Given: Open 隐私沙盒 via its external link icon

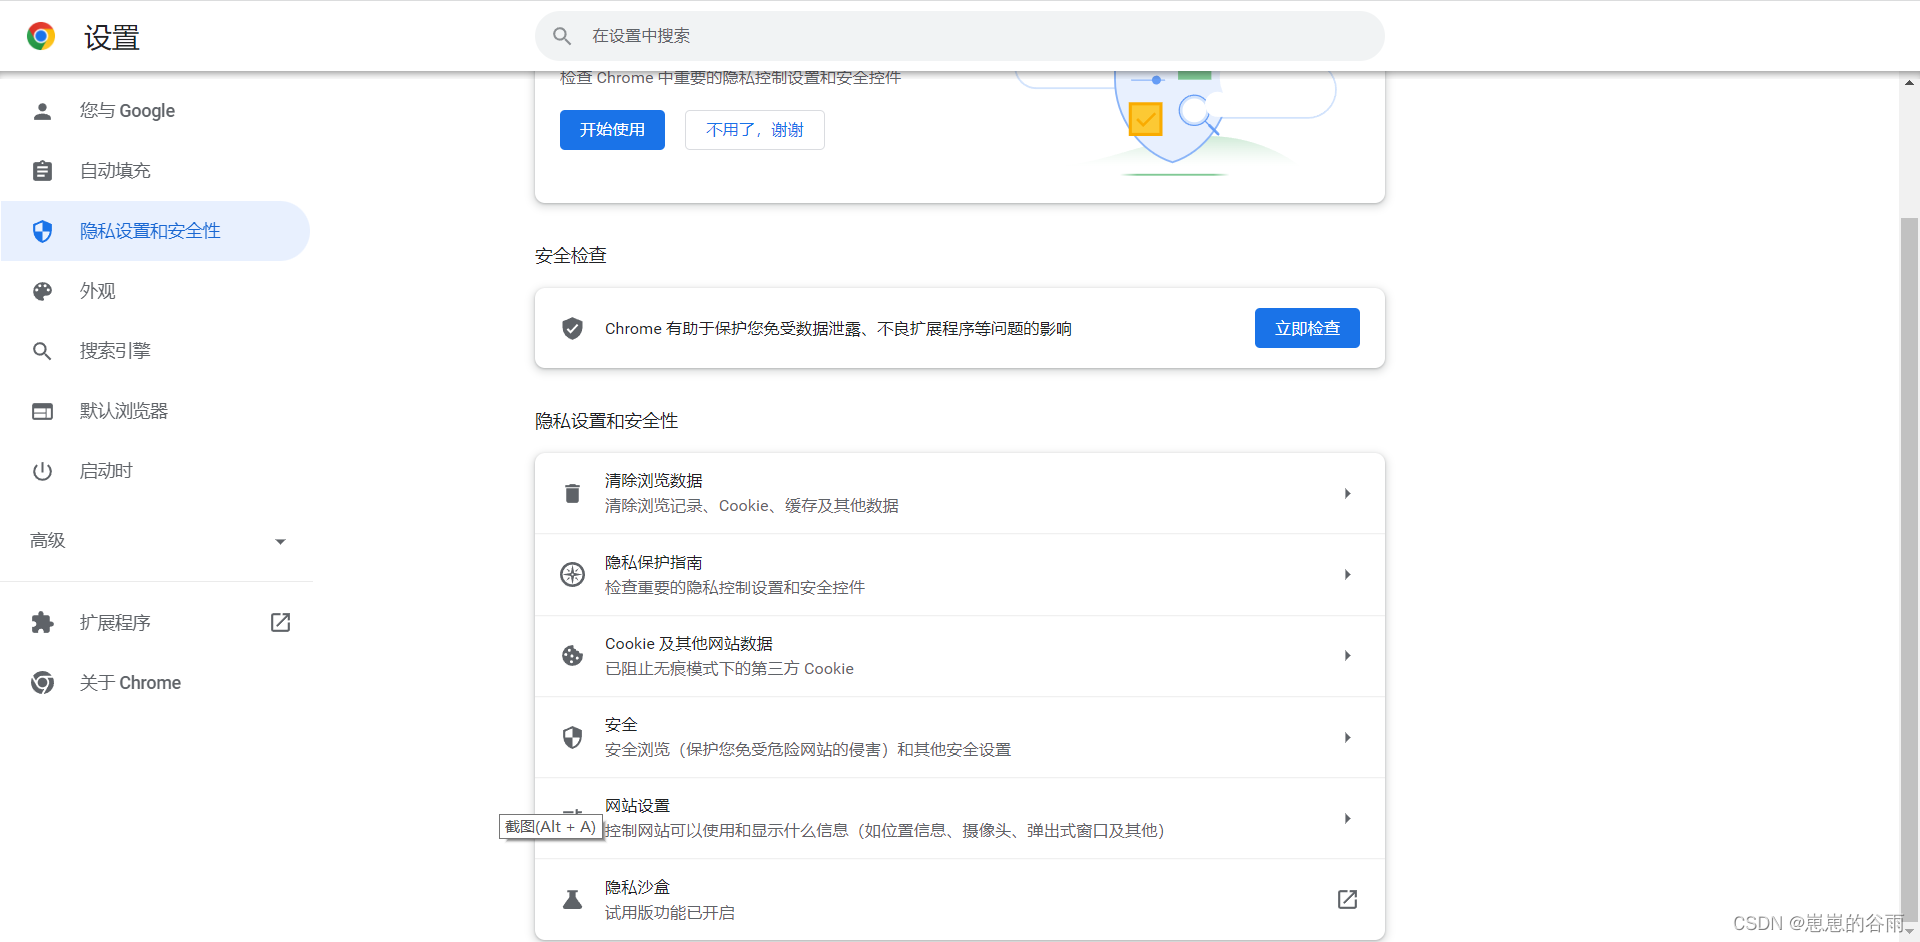Looking at the screenshot, I should [1347, 899].
